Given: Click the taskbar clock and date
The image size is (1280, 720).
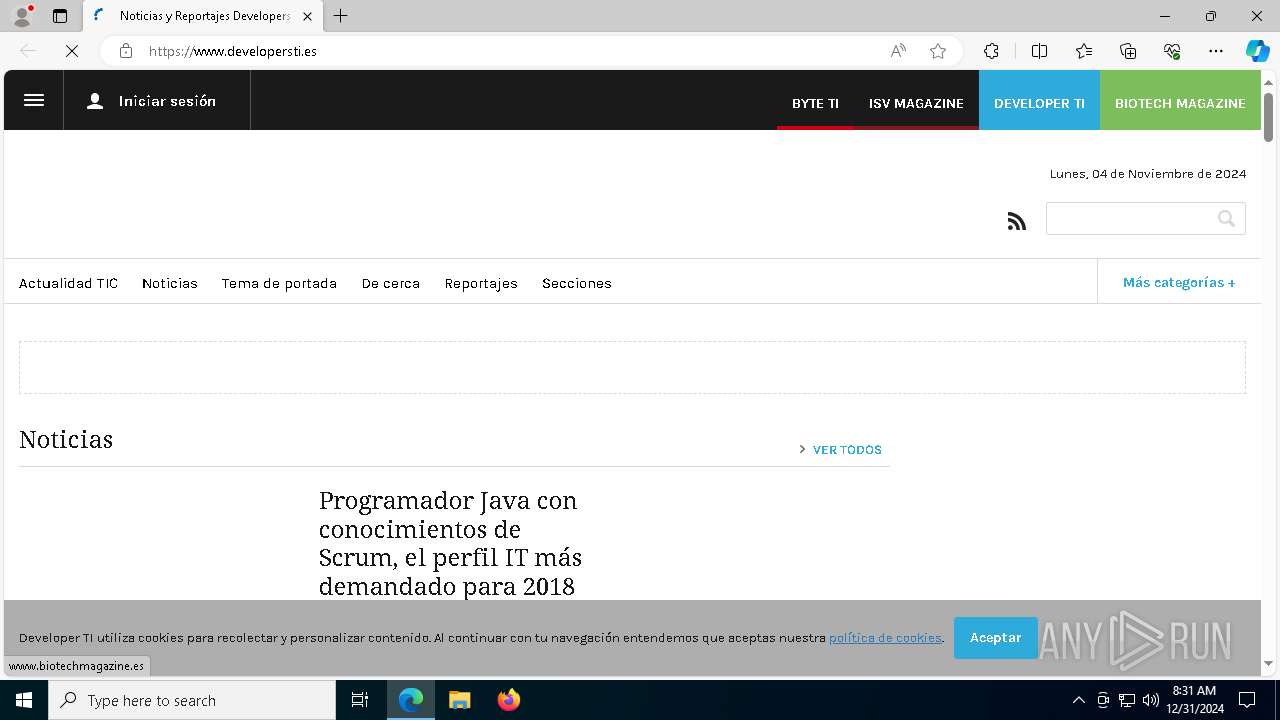Looking at the screenshot, I should [x=1194, y=700].
